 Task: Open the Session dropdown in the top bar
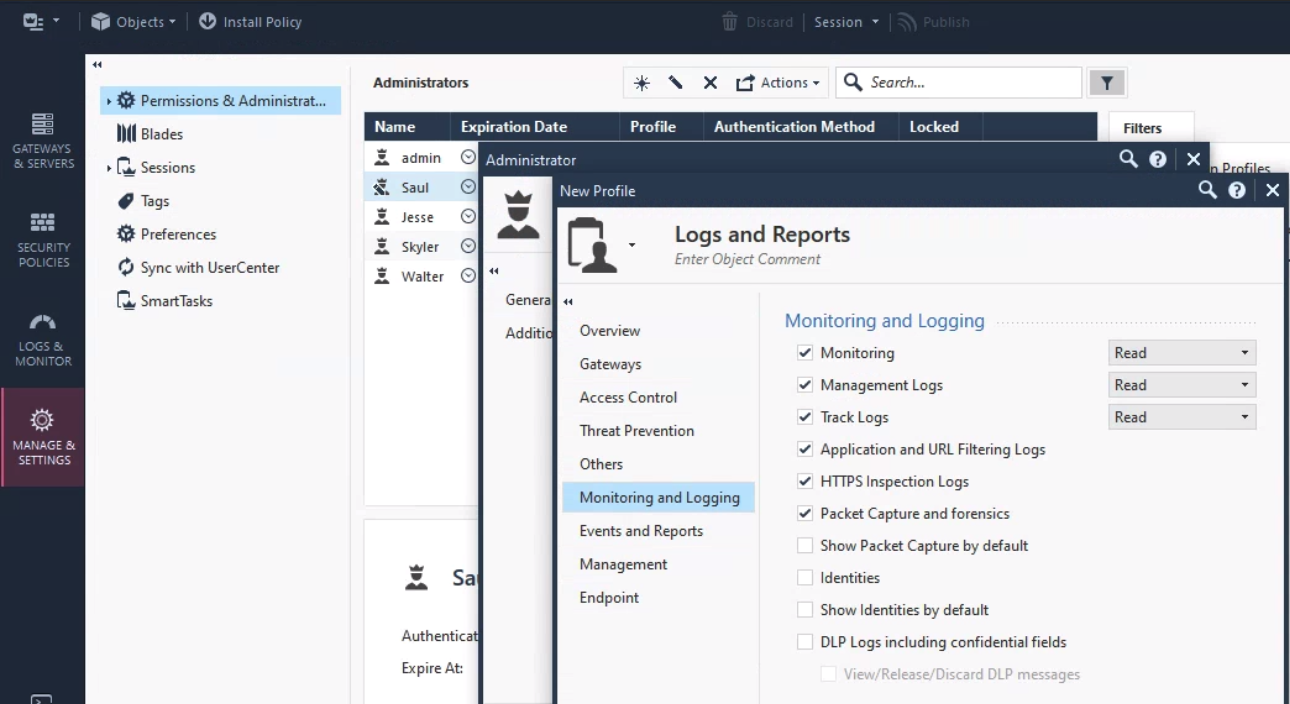[846, 21]
